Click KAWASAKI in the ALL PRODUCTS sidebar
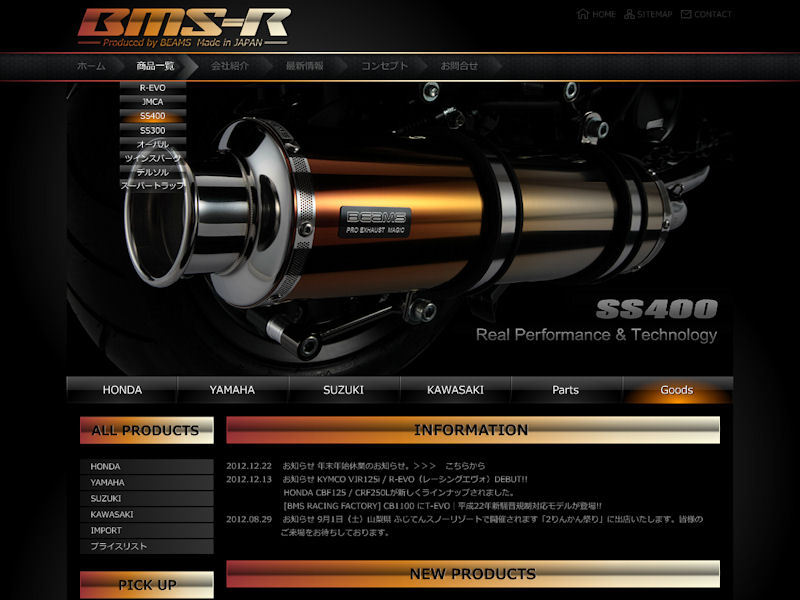 pos(146,514)
